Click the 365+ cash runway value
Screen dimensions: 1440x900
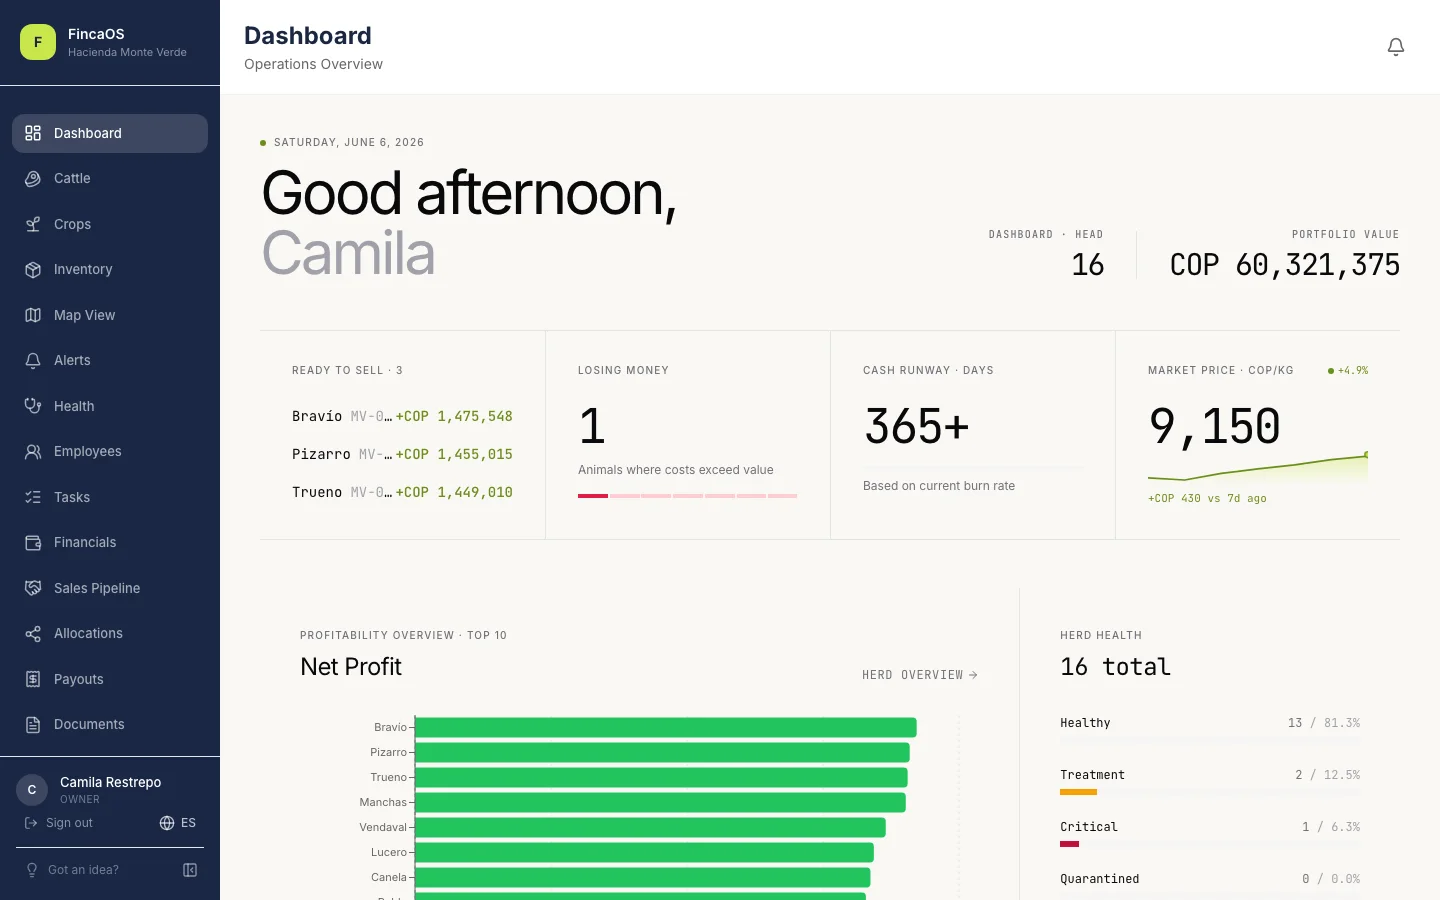point(917,427)
